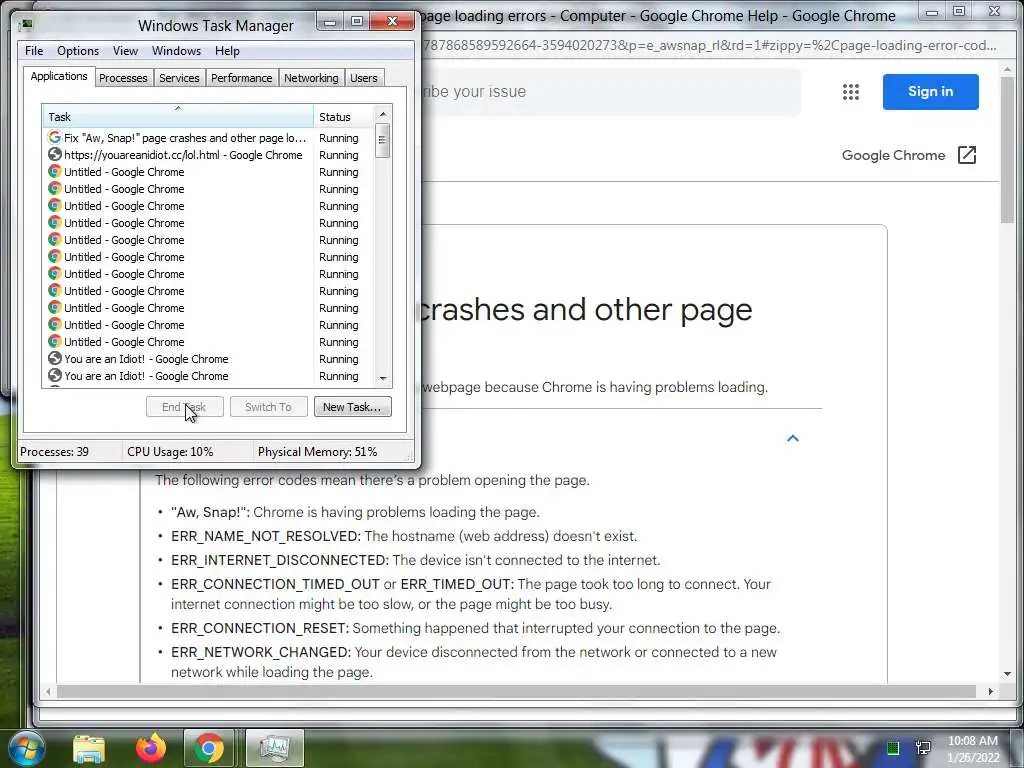Open the Windows menu in Task Manager
The height and width of the screenshot is (768, 1024).
click(x=176, y=51)
